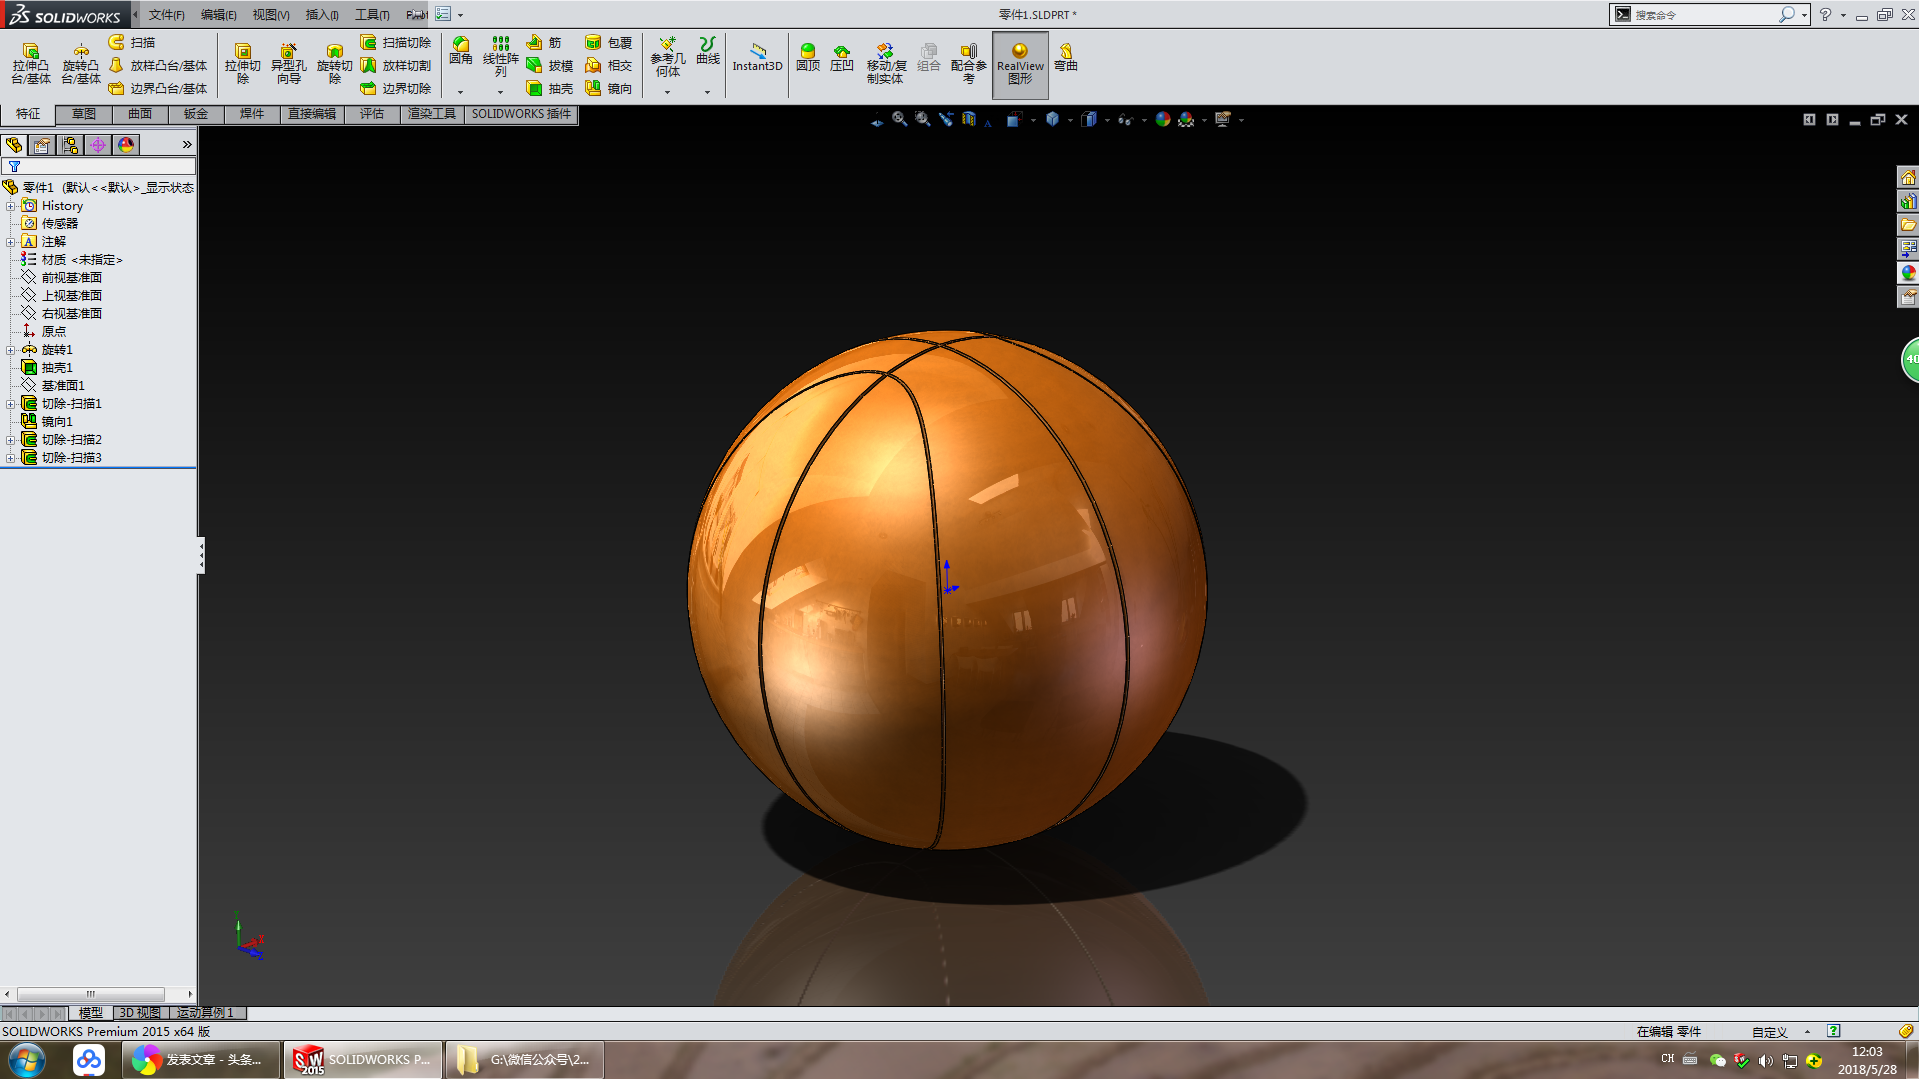Toggle RealView Graphics (RealView图形)
This screenshot has width=1919, height=1079.
(x=1020, y=64)
